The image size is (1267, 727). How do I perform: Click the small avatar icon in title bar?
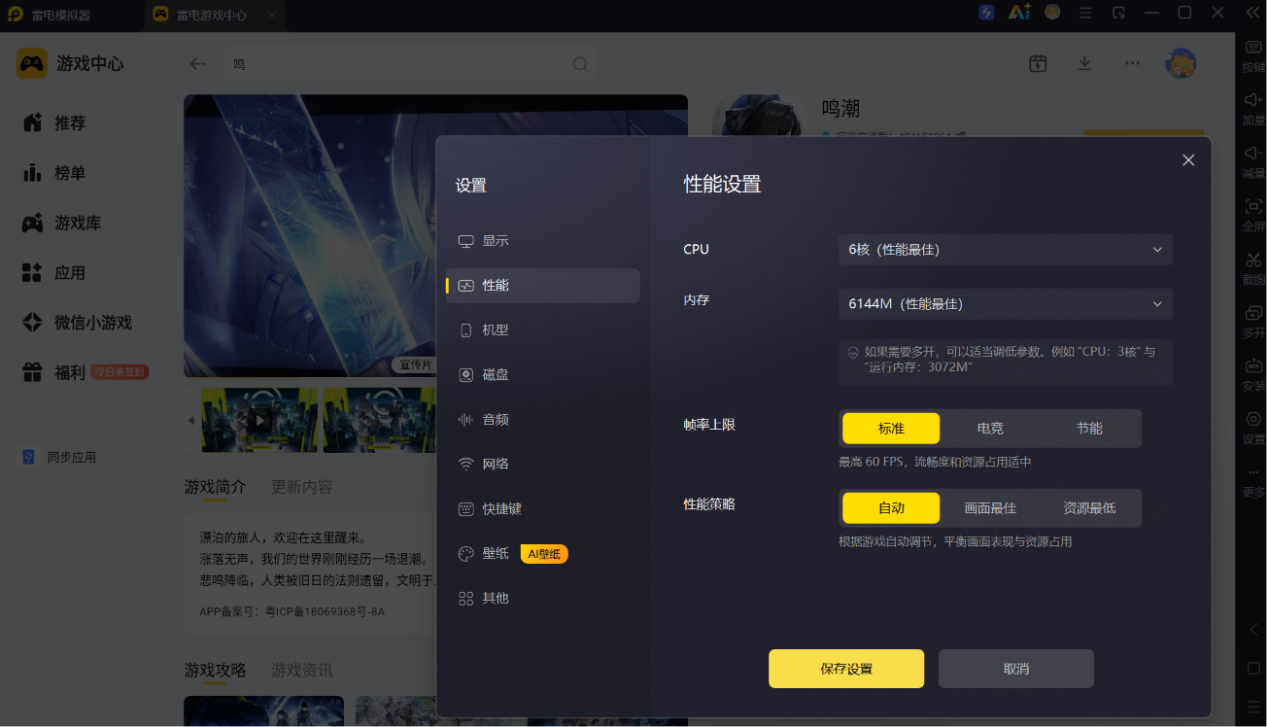click(x=1052, y=12)
